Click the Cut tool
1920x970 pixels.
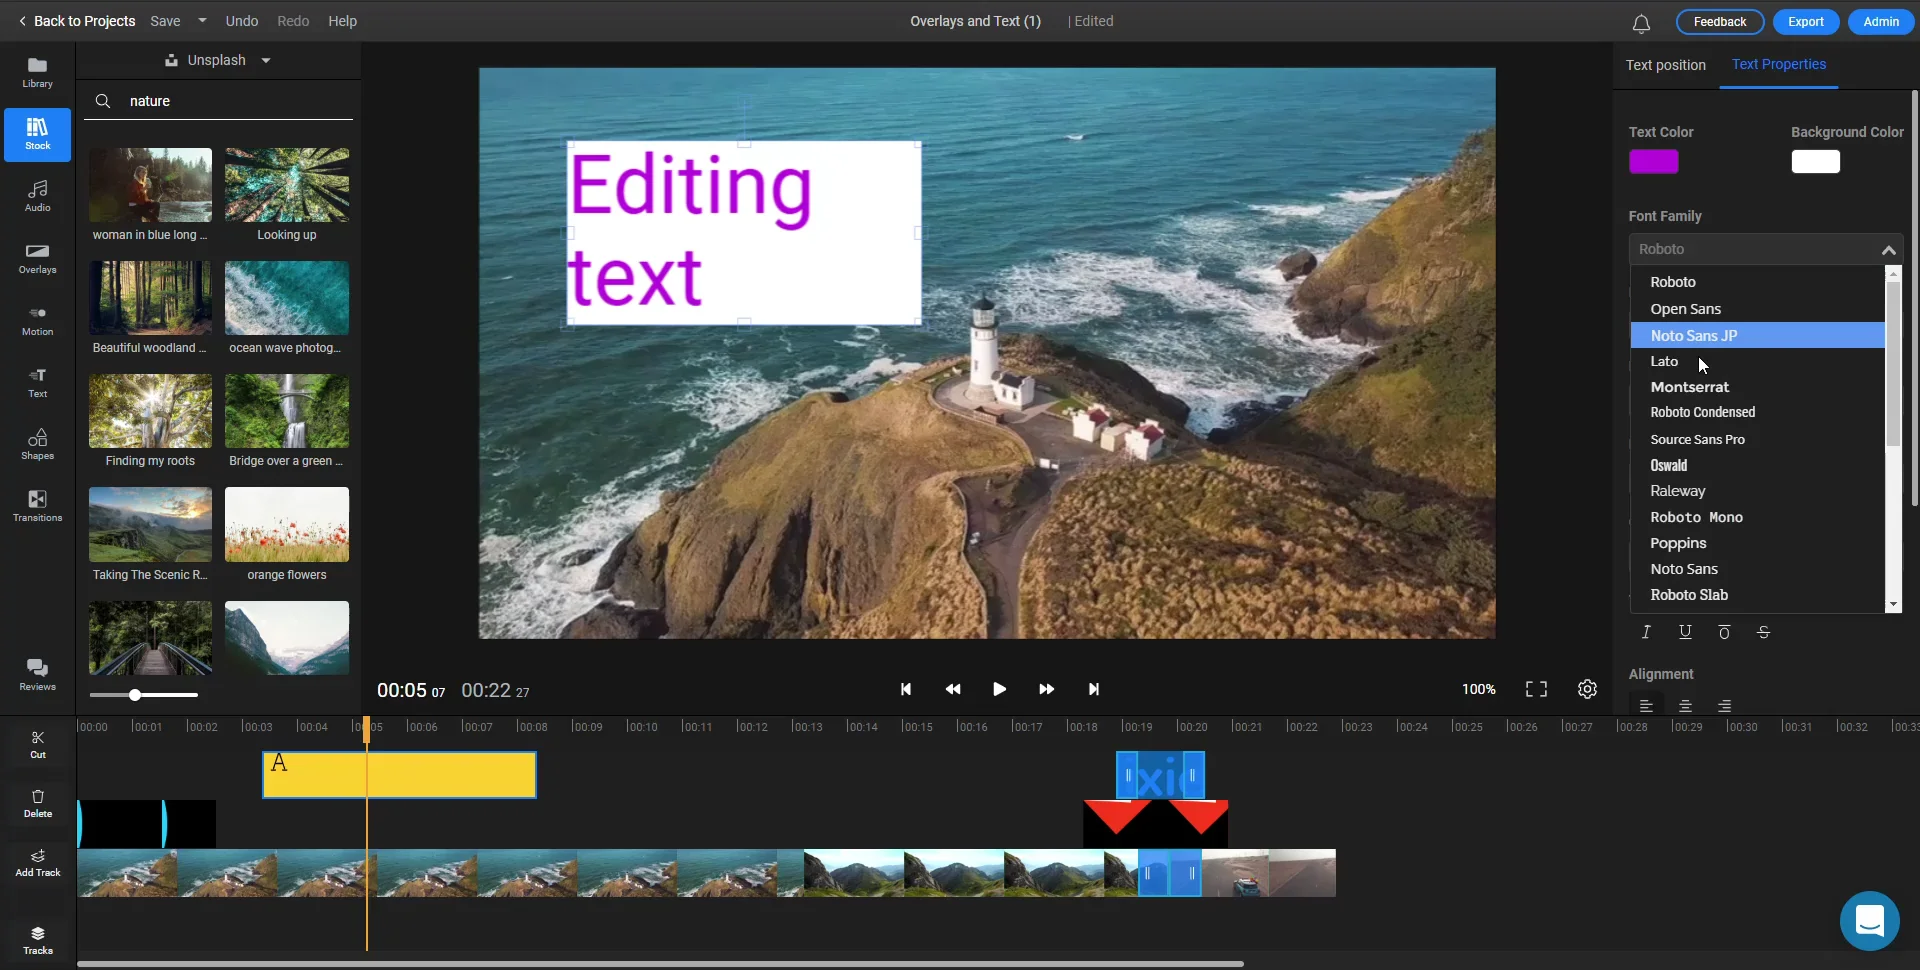37,745
